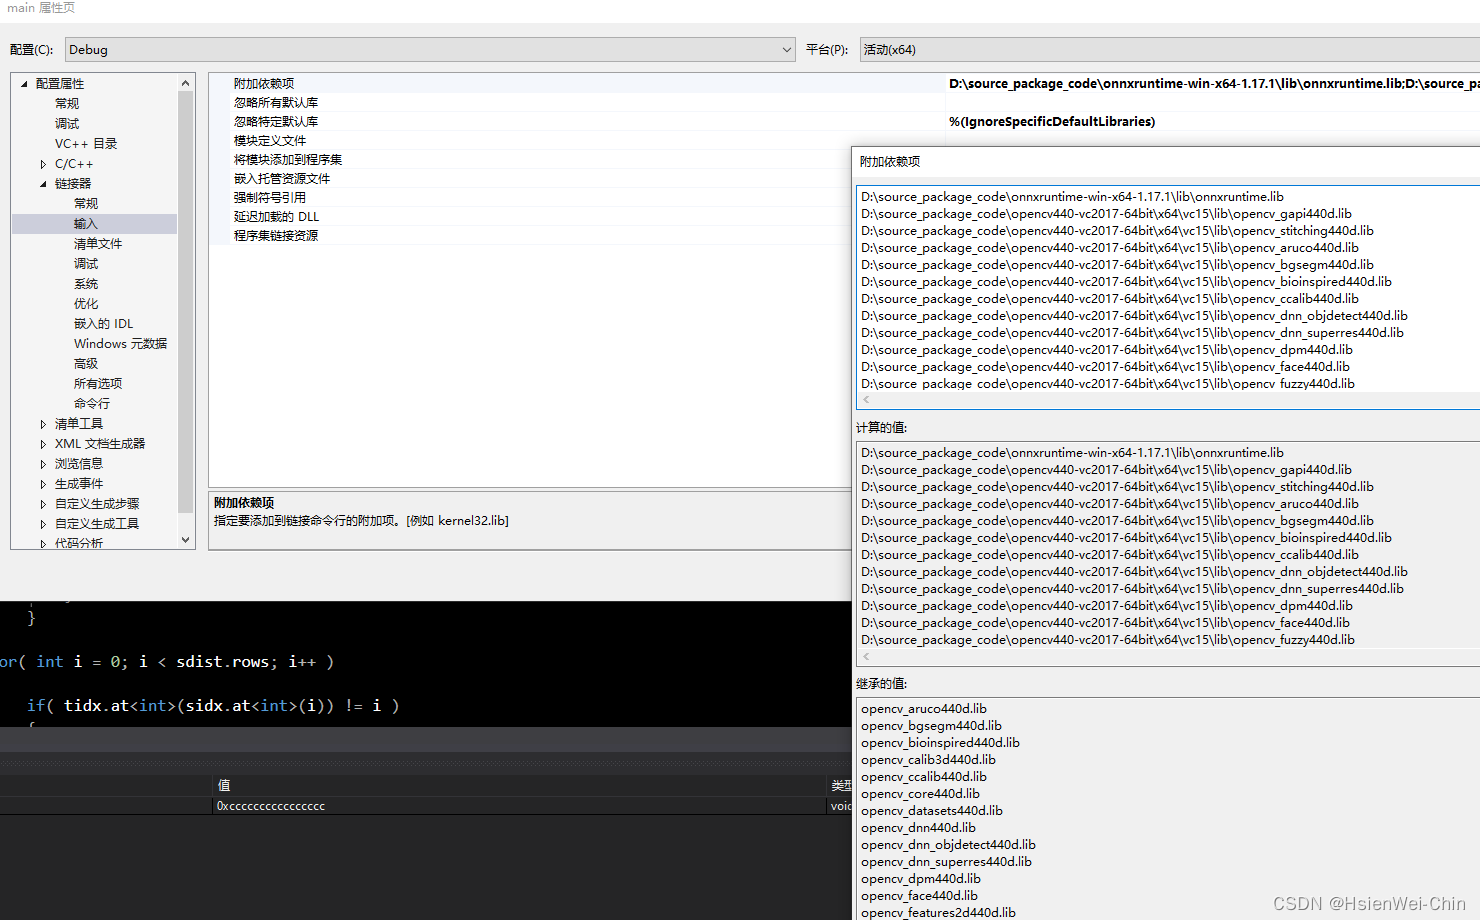
Task: Expand the 自定义生成步骤 node arrow
Action: click(x=43, y=504)
